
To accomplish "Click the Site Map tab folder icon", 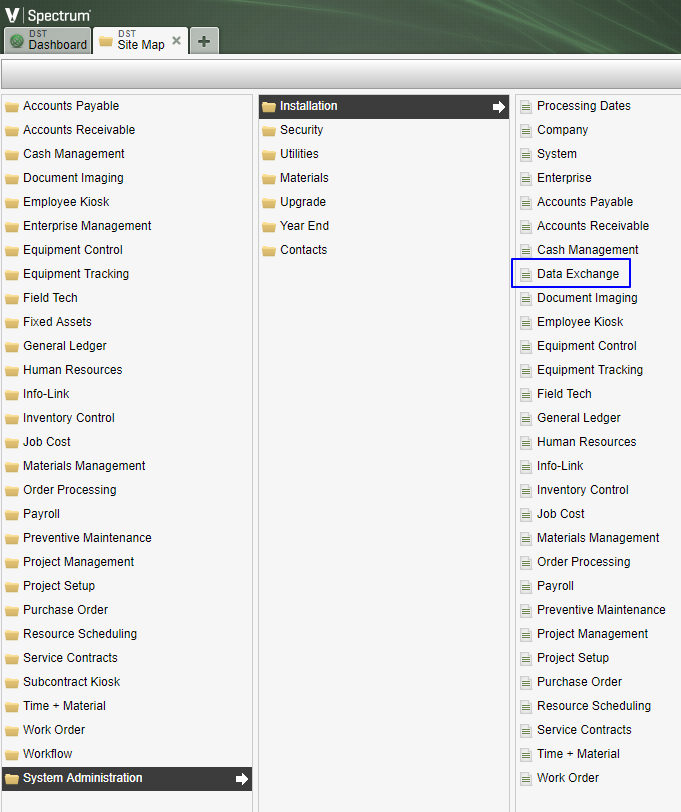I will (106, 41).
